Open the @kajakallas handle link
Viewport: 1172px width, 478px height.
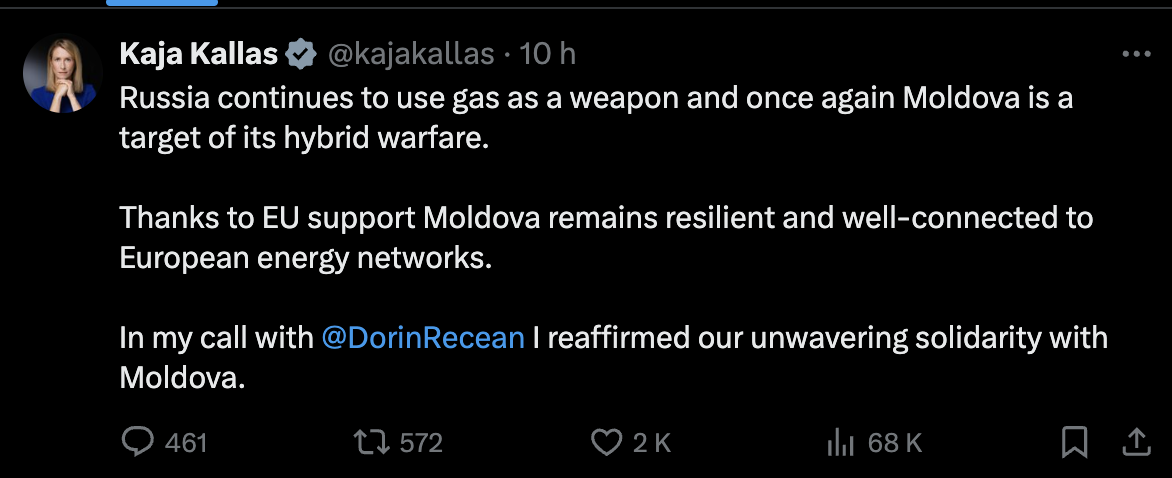[411, 54]
